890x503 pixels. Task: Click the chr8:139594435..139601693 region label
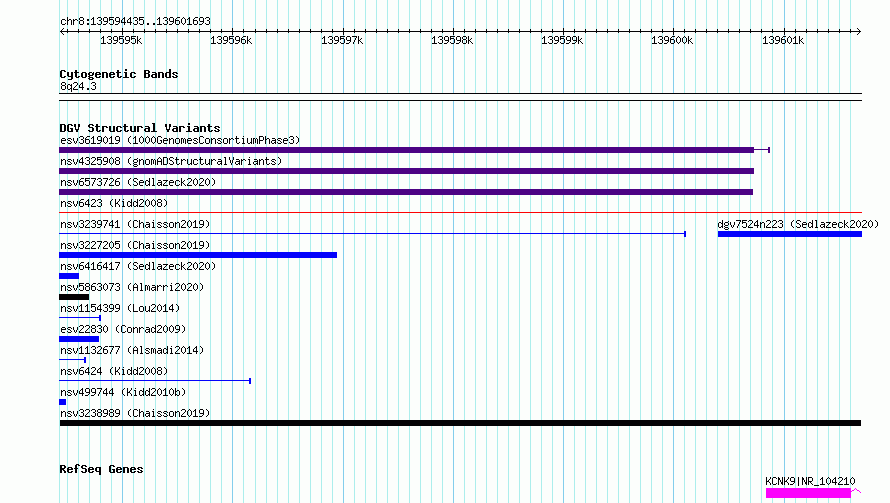135,22
